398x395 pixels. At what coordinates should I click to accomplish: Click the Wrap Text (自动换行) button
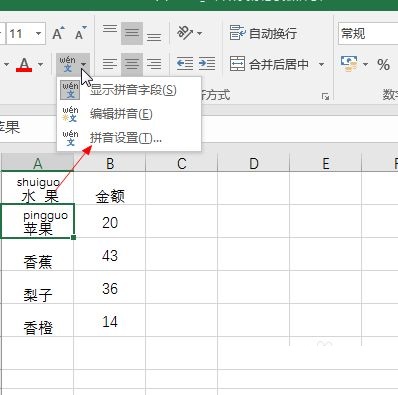click(x=263, y=33)
